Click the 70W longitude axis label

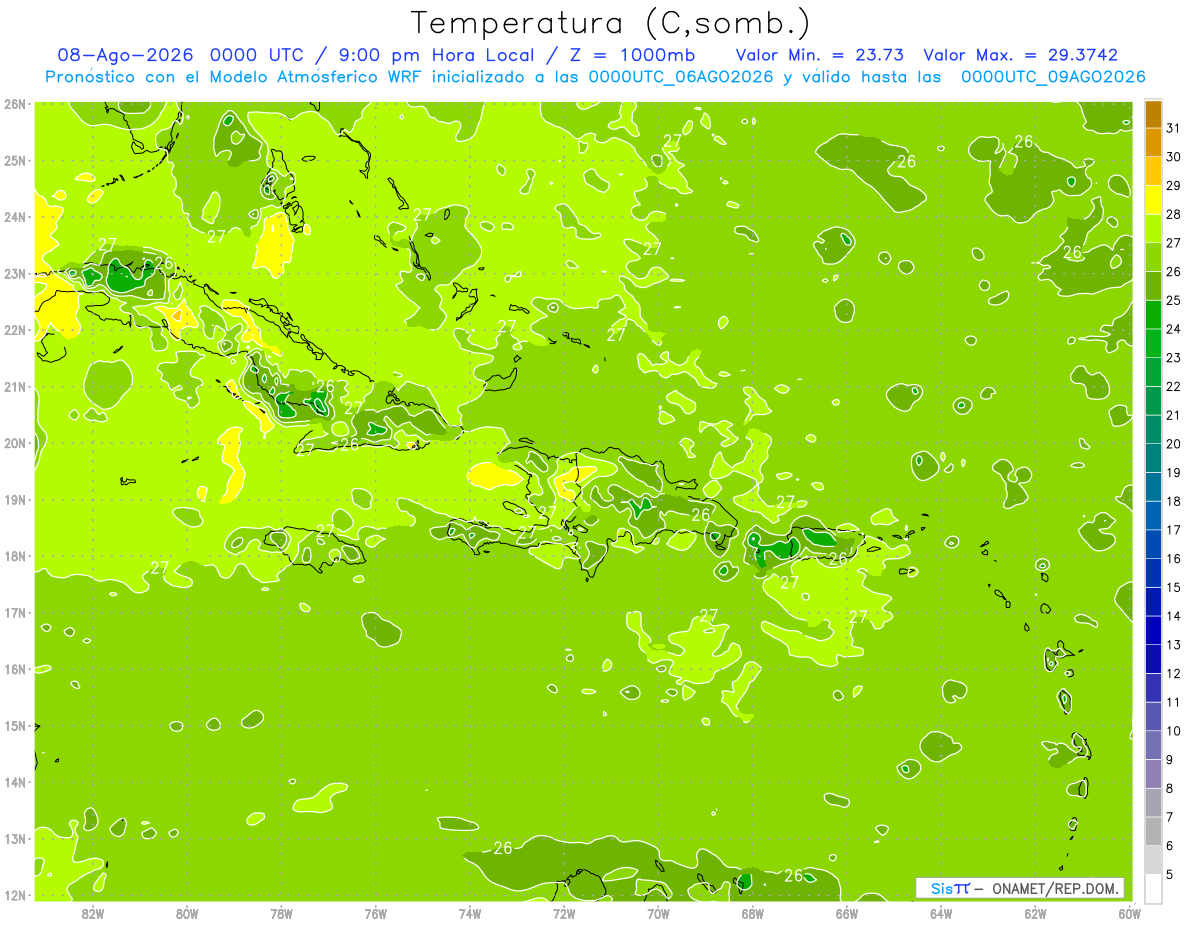click(658, 913)
